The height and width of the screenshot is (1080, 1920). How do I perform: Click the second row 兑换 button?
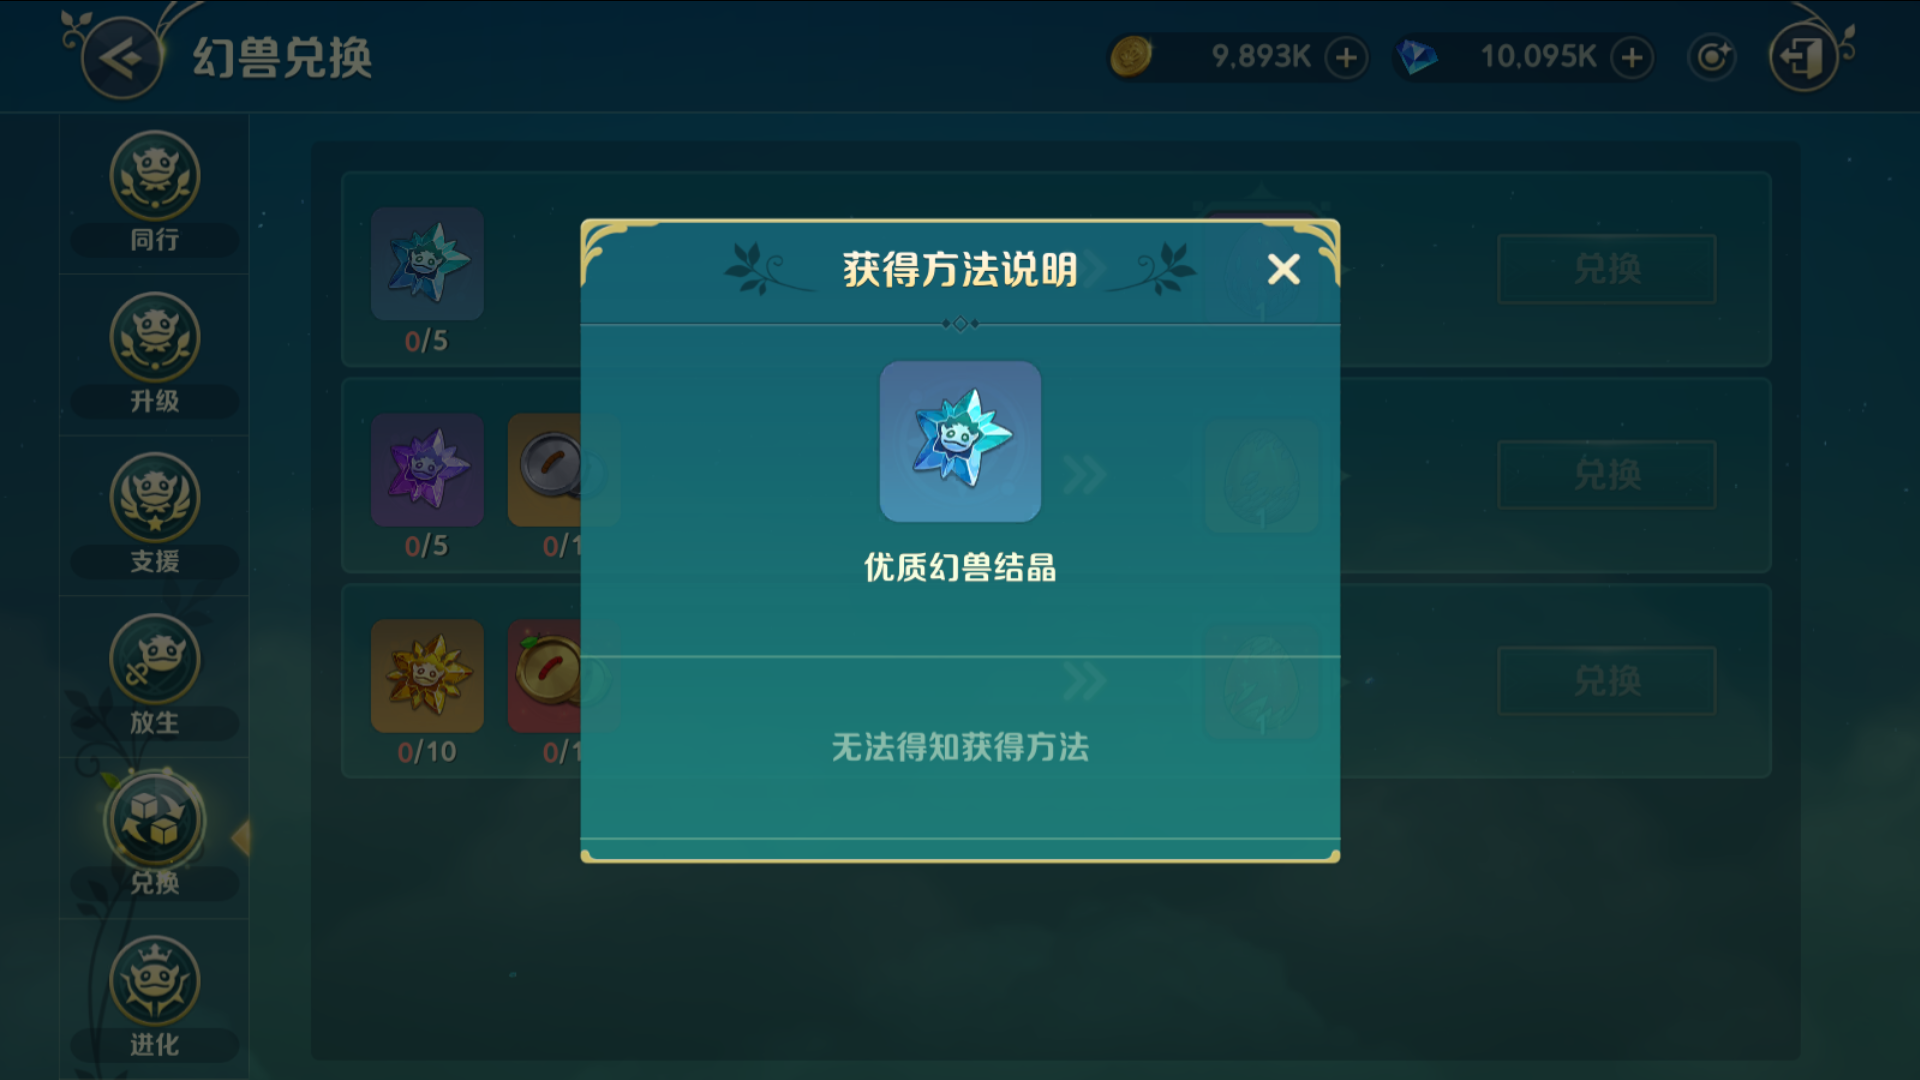click(1607, 474)
